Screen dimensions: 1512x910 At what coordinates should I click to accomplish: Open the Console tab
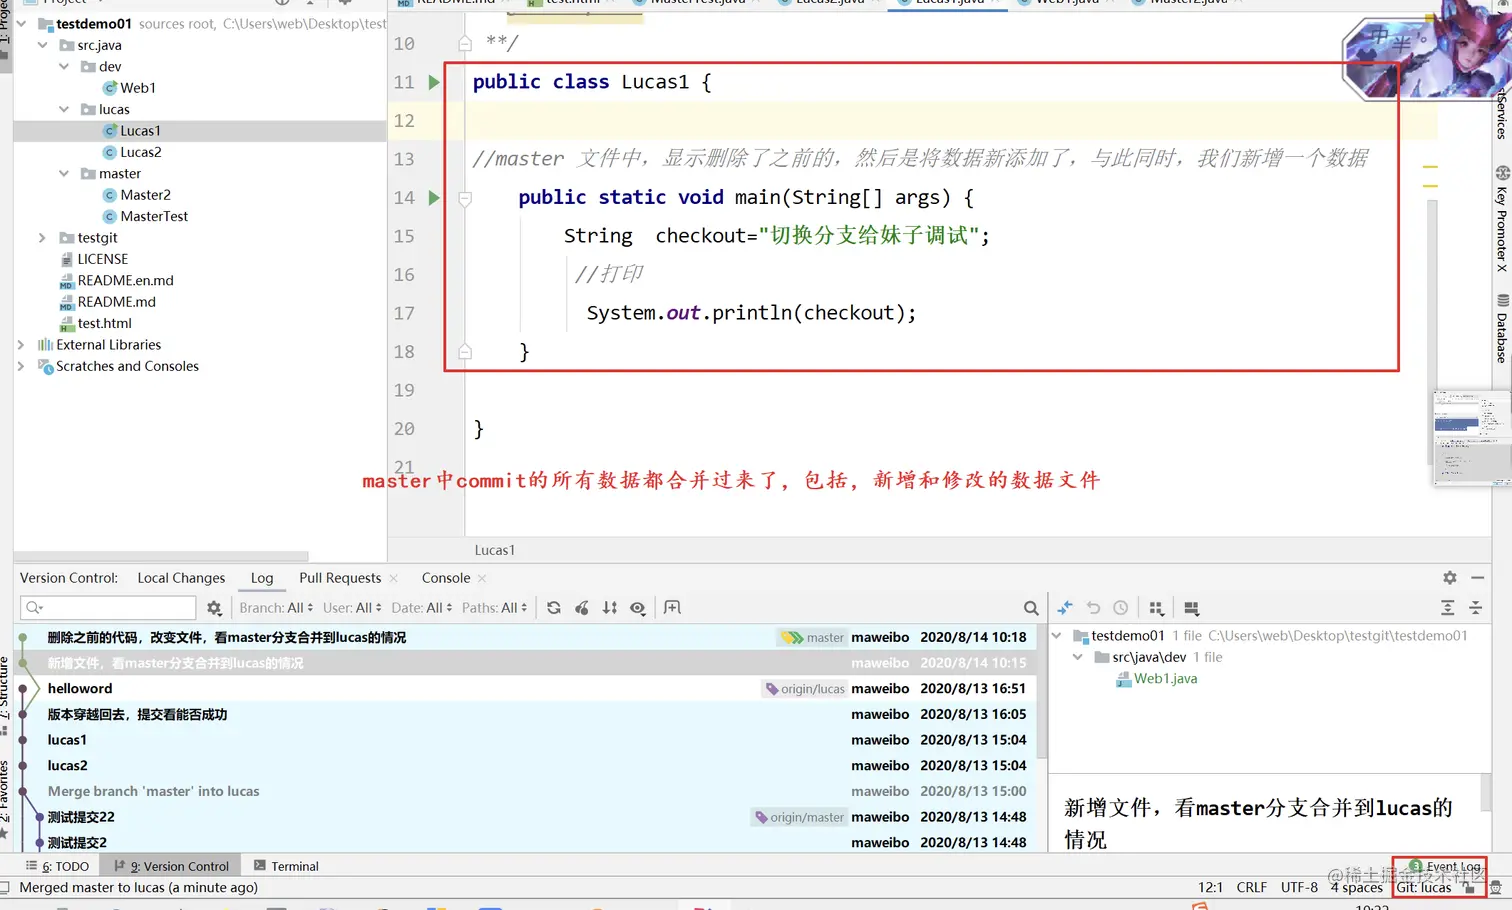(446, 578)
